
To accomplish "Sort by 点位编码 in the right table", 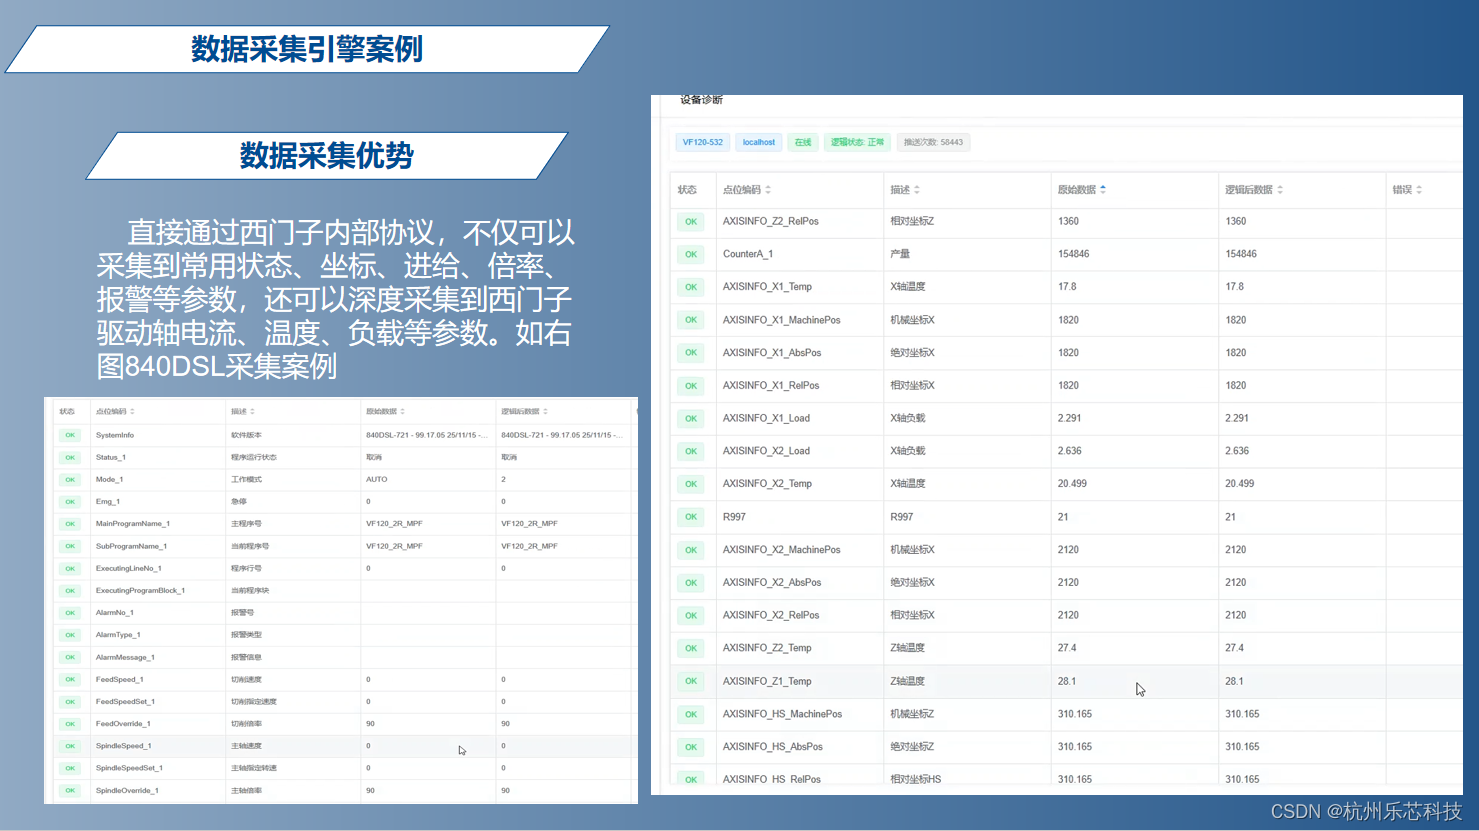I will (x=768, y=190).
